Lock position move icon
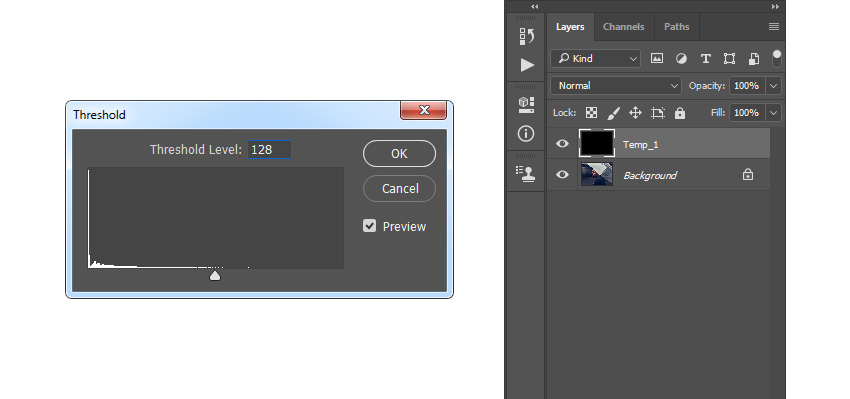 click(635, 113)
